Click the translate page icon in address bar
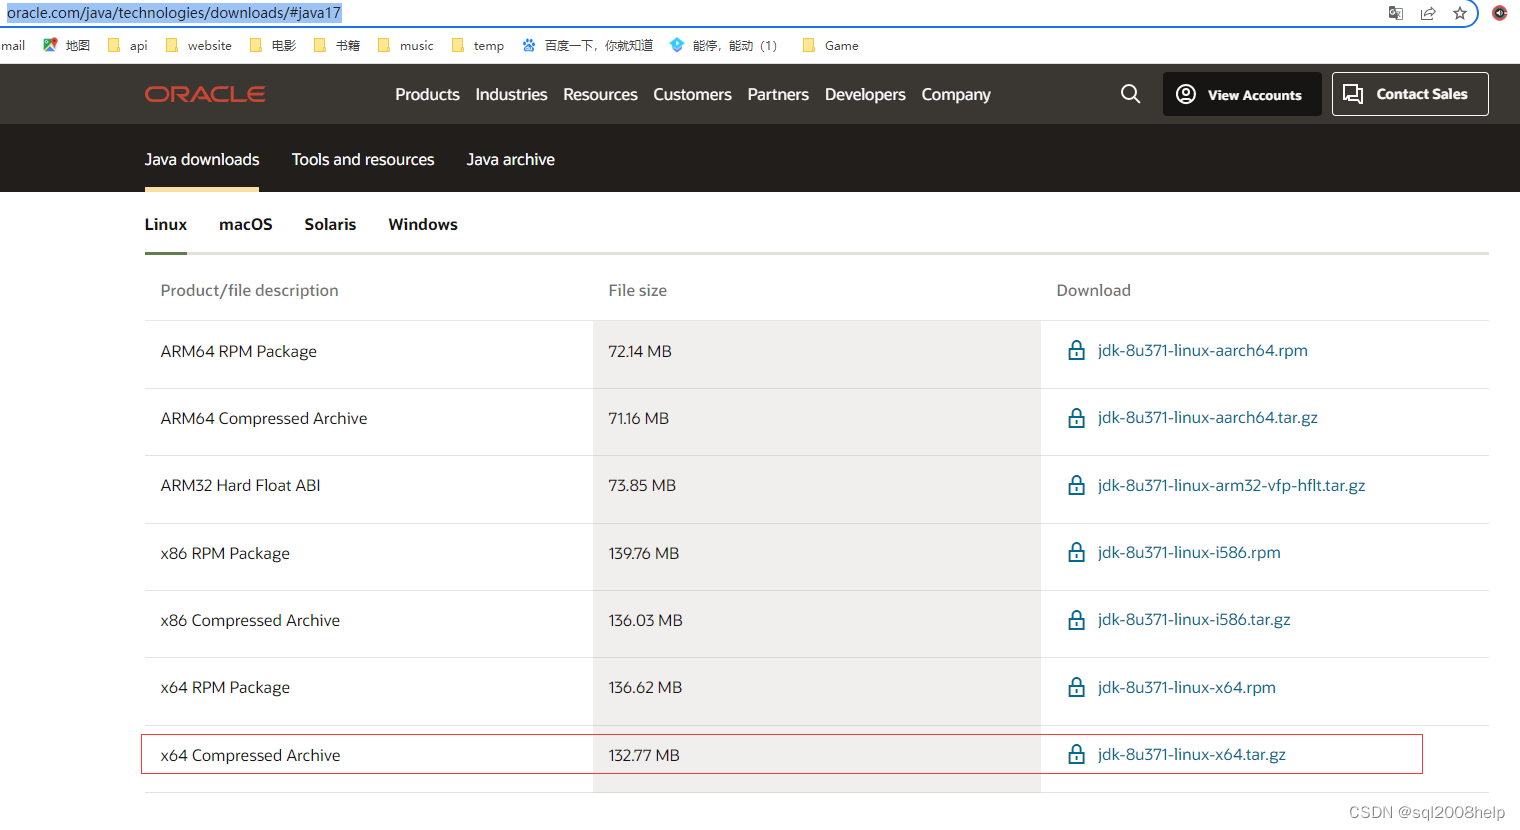Image resolution: width=1520 pixels, height=830 pixels. point(1396,13)
